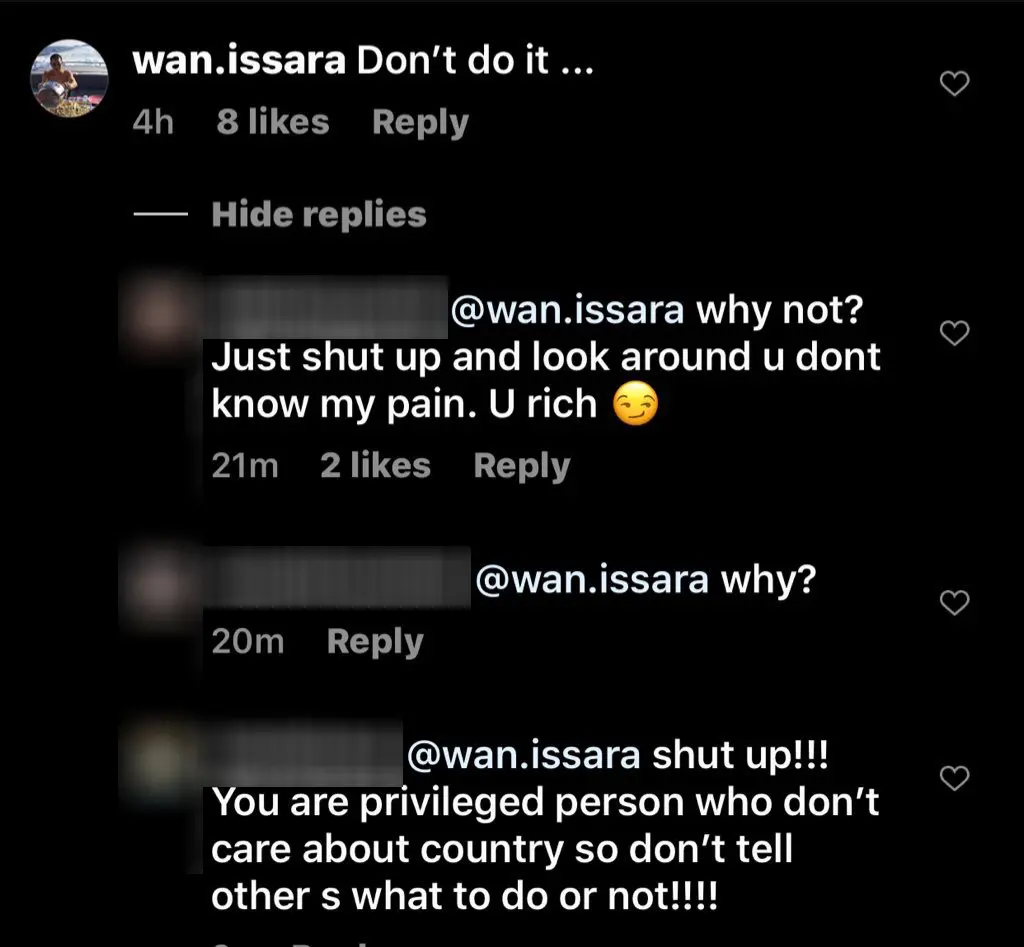Reply to the 21m old comment

[x=522, y=466]
